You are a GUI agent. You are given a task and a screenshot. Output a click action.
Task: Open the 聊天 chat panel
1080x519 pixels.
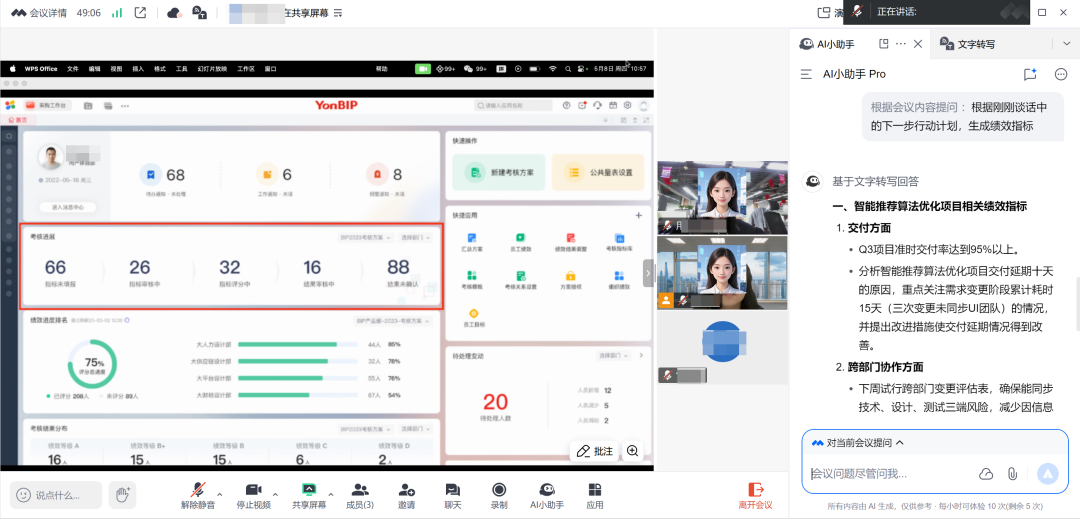tap(453, 489)
